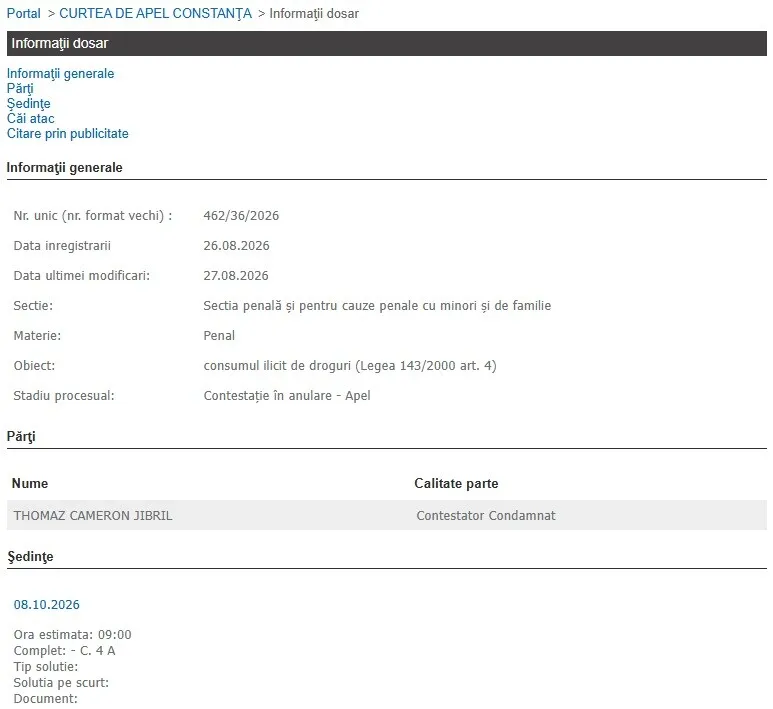Click the dark Informații dosar header bar
This screenshot has width=773, height=709.
(x=386, y=43)
